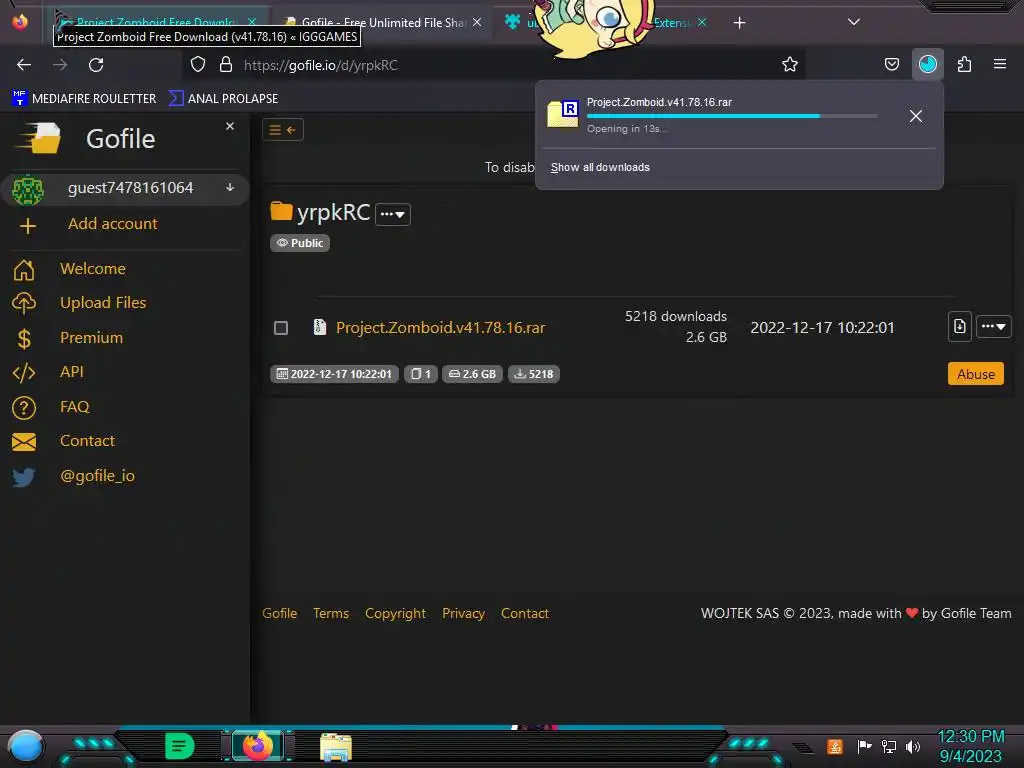Click the Gofile logo icon
Image resolution: width=1024 pixels, height=768 pixels.
[38, 138]
